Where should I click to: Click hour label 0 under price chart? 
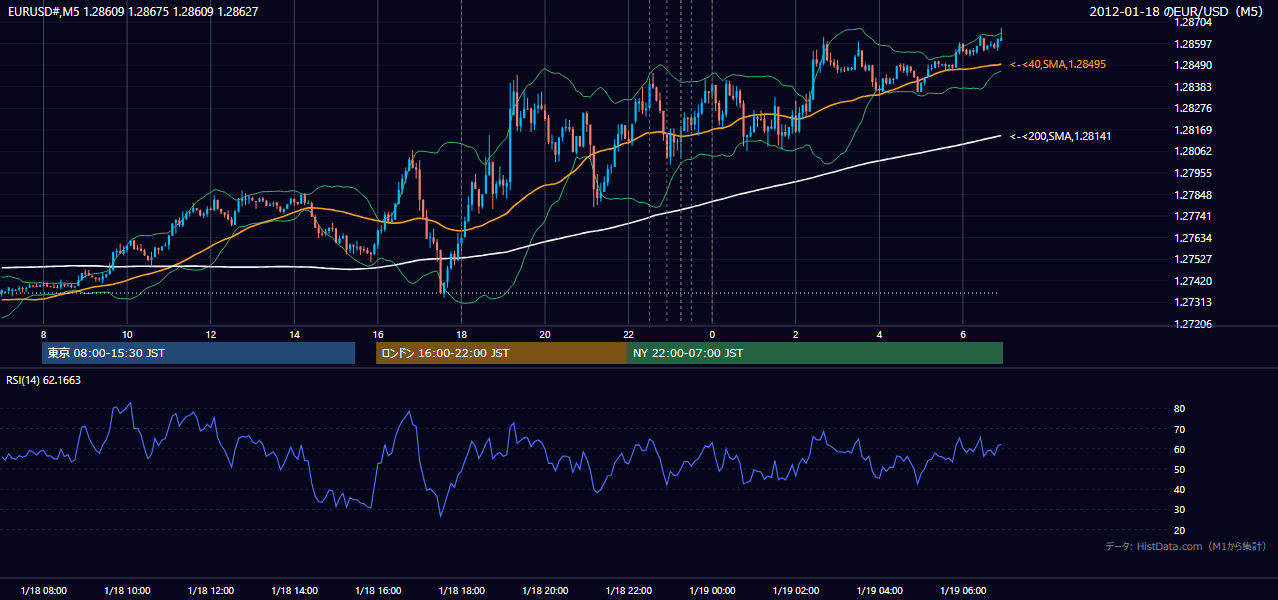tap(712, 333)
